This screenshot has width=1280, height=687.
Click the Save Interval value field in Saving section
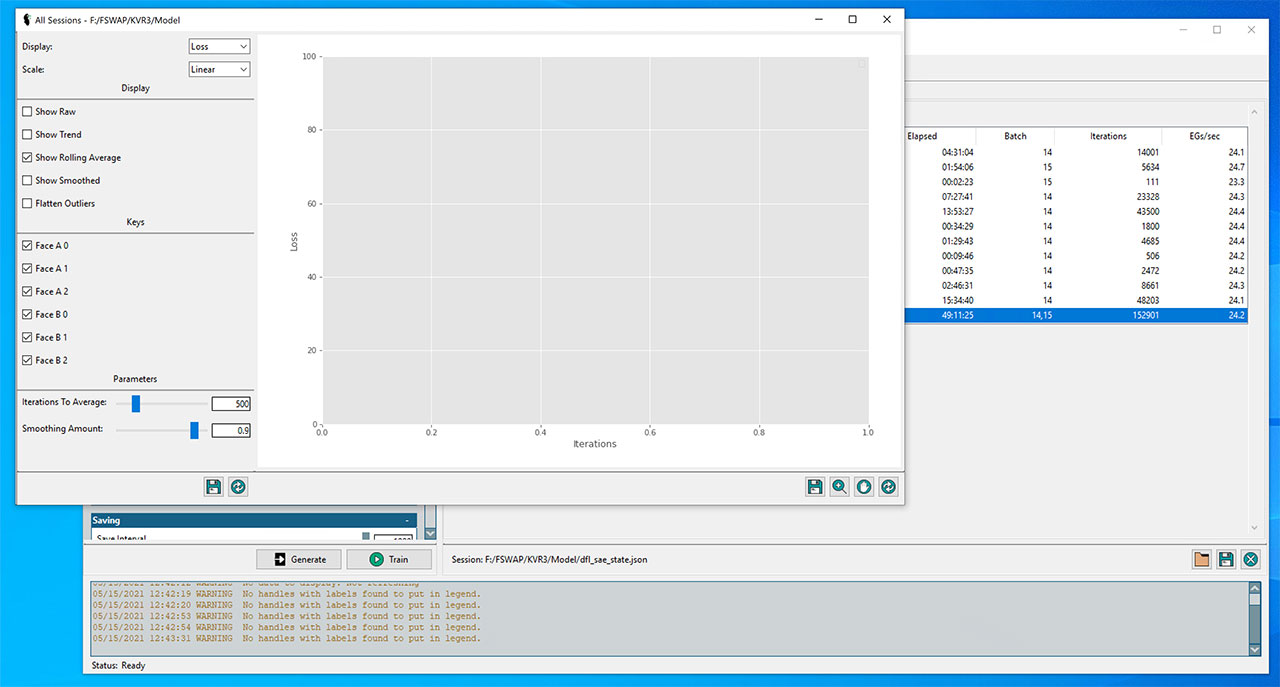pos(393,539)
